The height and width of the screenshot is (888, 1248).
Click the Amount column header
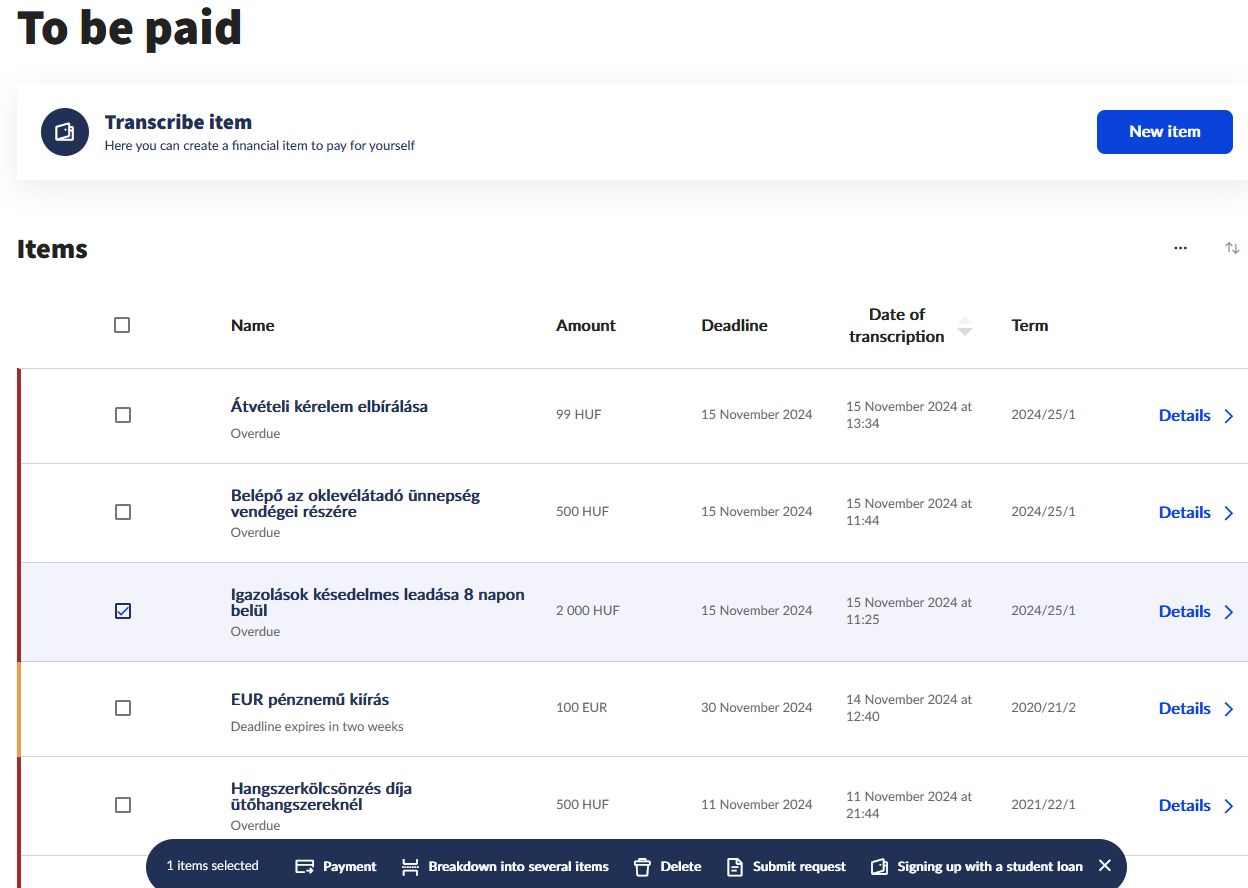(586, 326)
